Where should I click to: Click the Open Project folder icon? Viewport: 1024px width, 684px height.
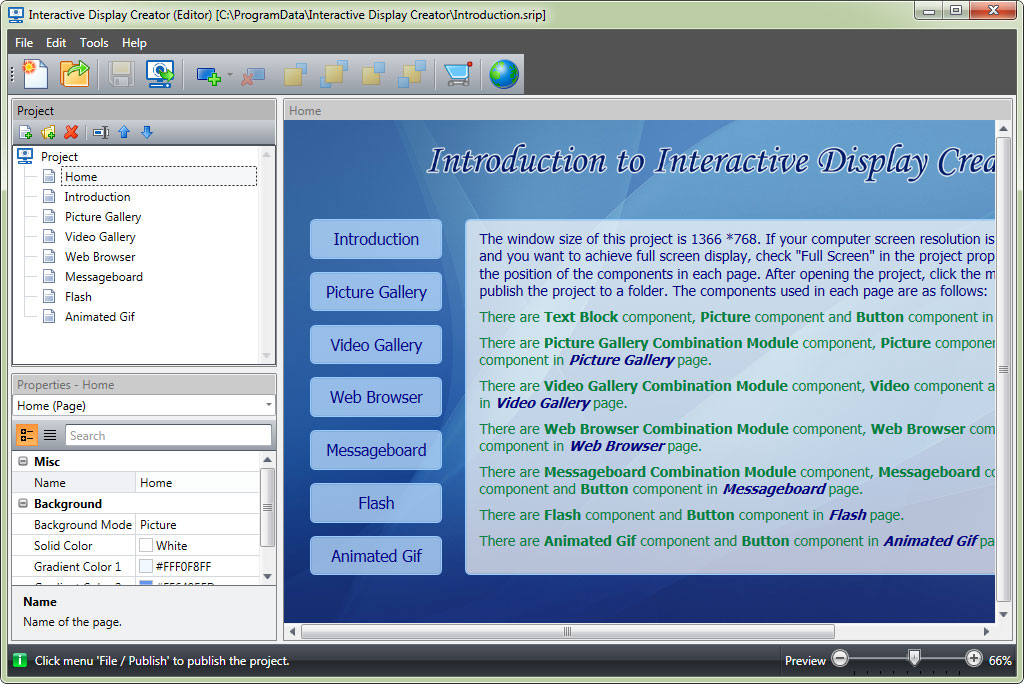[75, 74]
